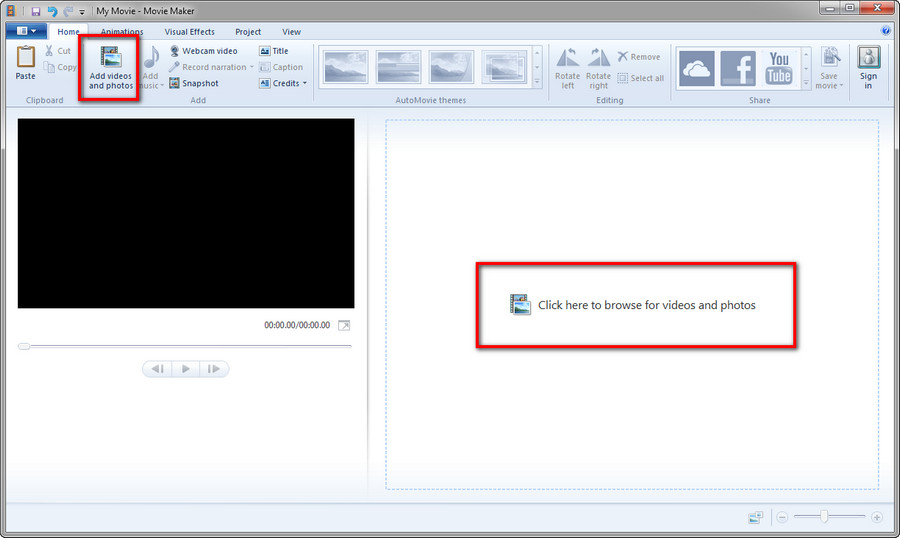
Task: Start Webcam video capture
Action: pyautogui.click(x=203, y=51)
